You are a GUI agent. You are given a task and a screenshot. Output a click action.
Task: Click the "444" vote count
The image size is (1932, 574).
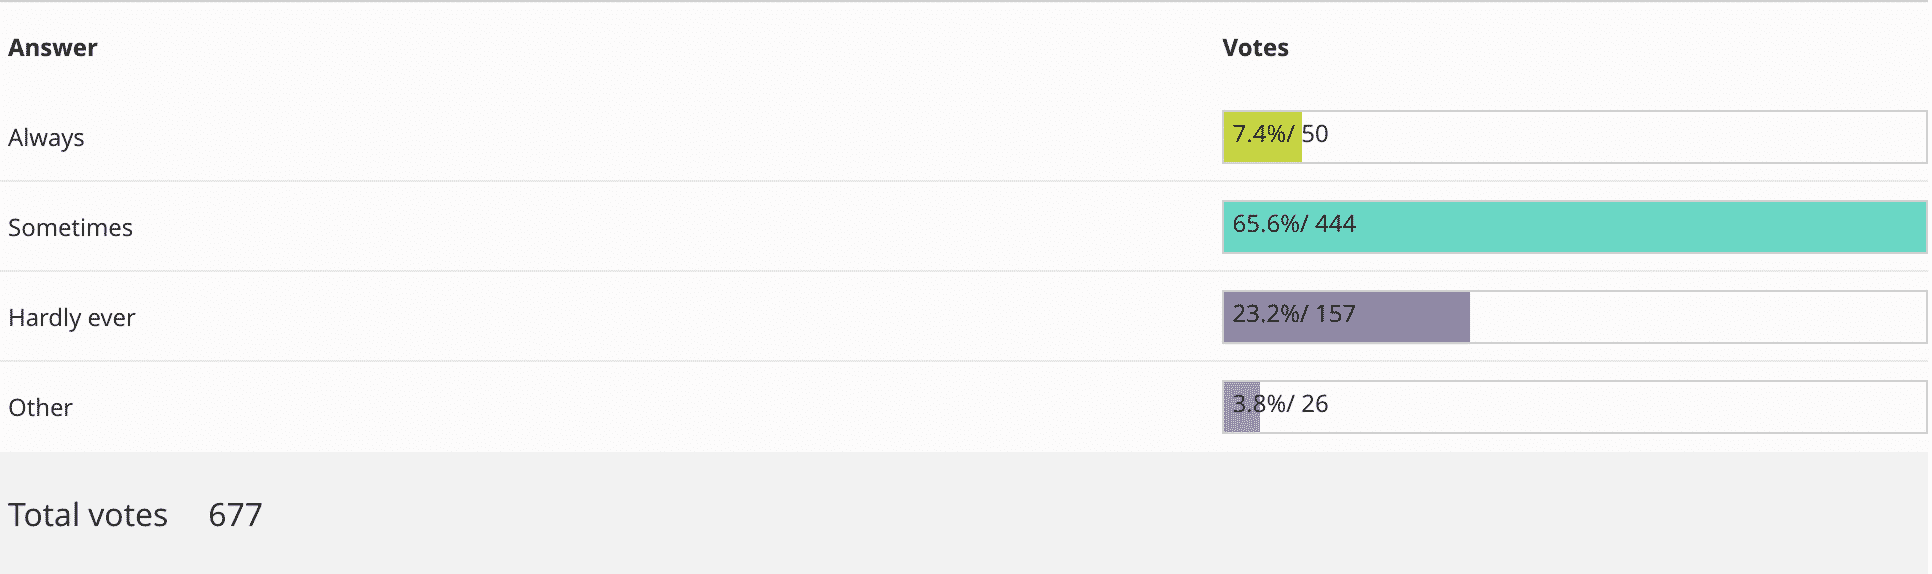point(1335,224)
